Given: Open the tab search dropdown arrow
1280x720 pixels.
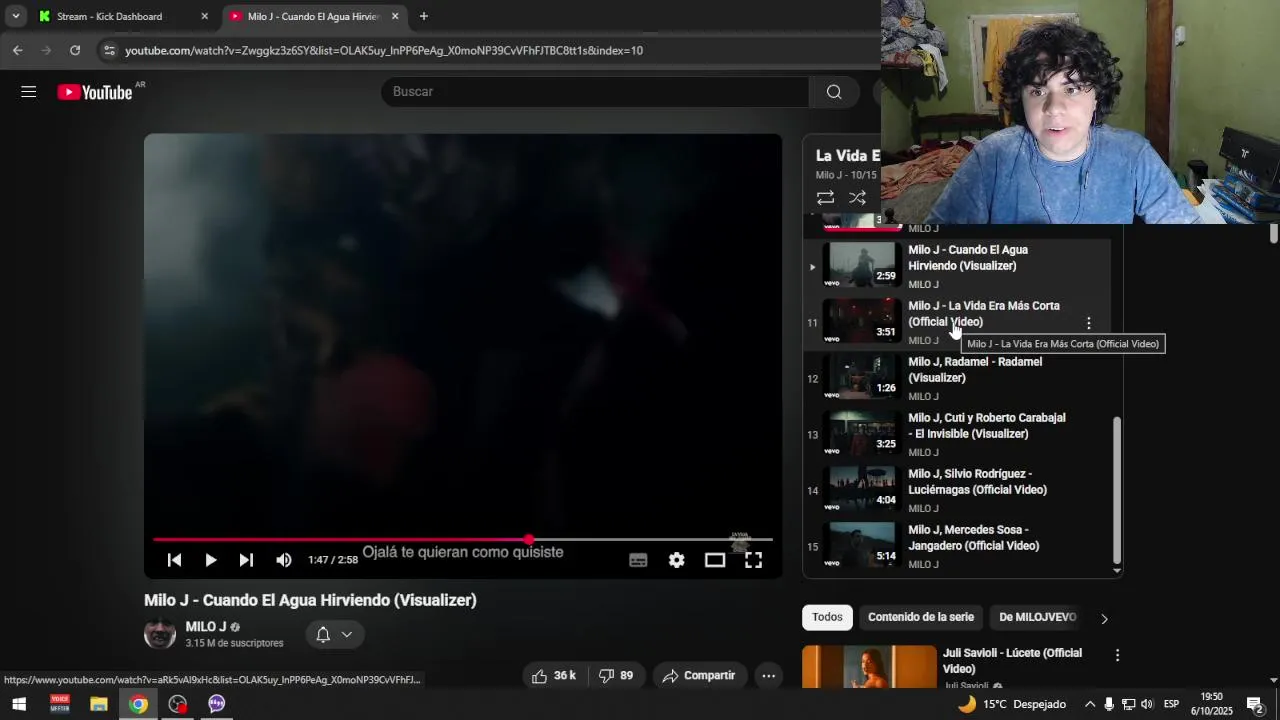Looking at the screenshot, I should point(15,17).
